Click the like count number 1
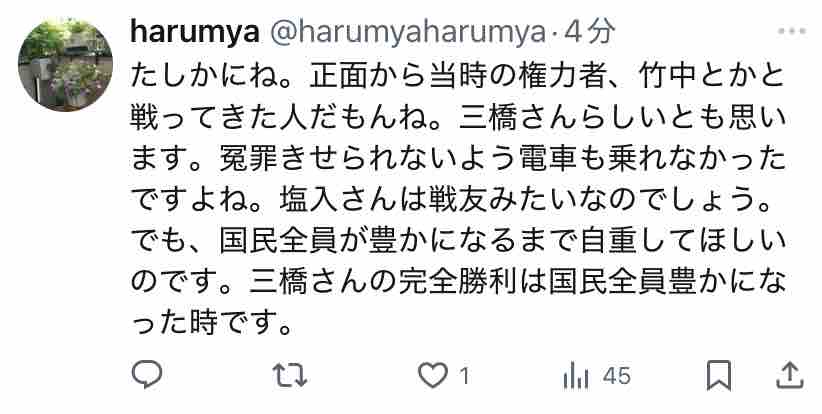822x414 pixels. (x=464, y=376)
